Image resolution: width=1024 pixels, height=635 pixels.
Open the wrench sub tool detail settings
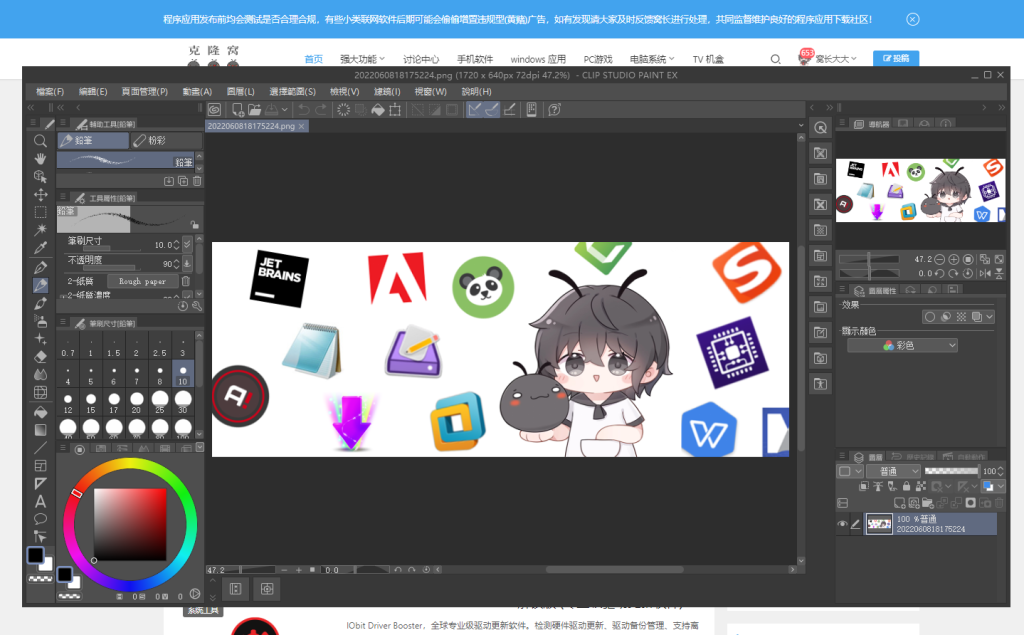[197, 306]
